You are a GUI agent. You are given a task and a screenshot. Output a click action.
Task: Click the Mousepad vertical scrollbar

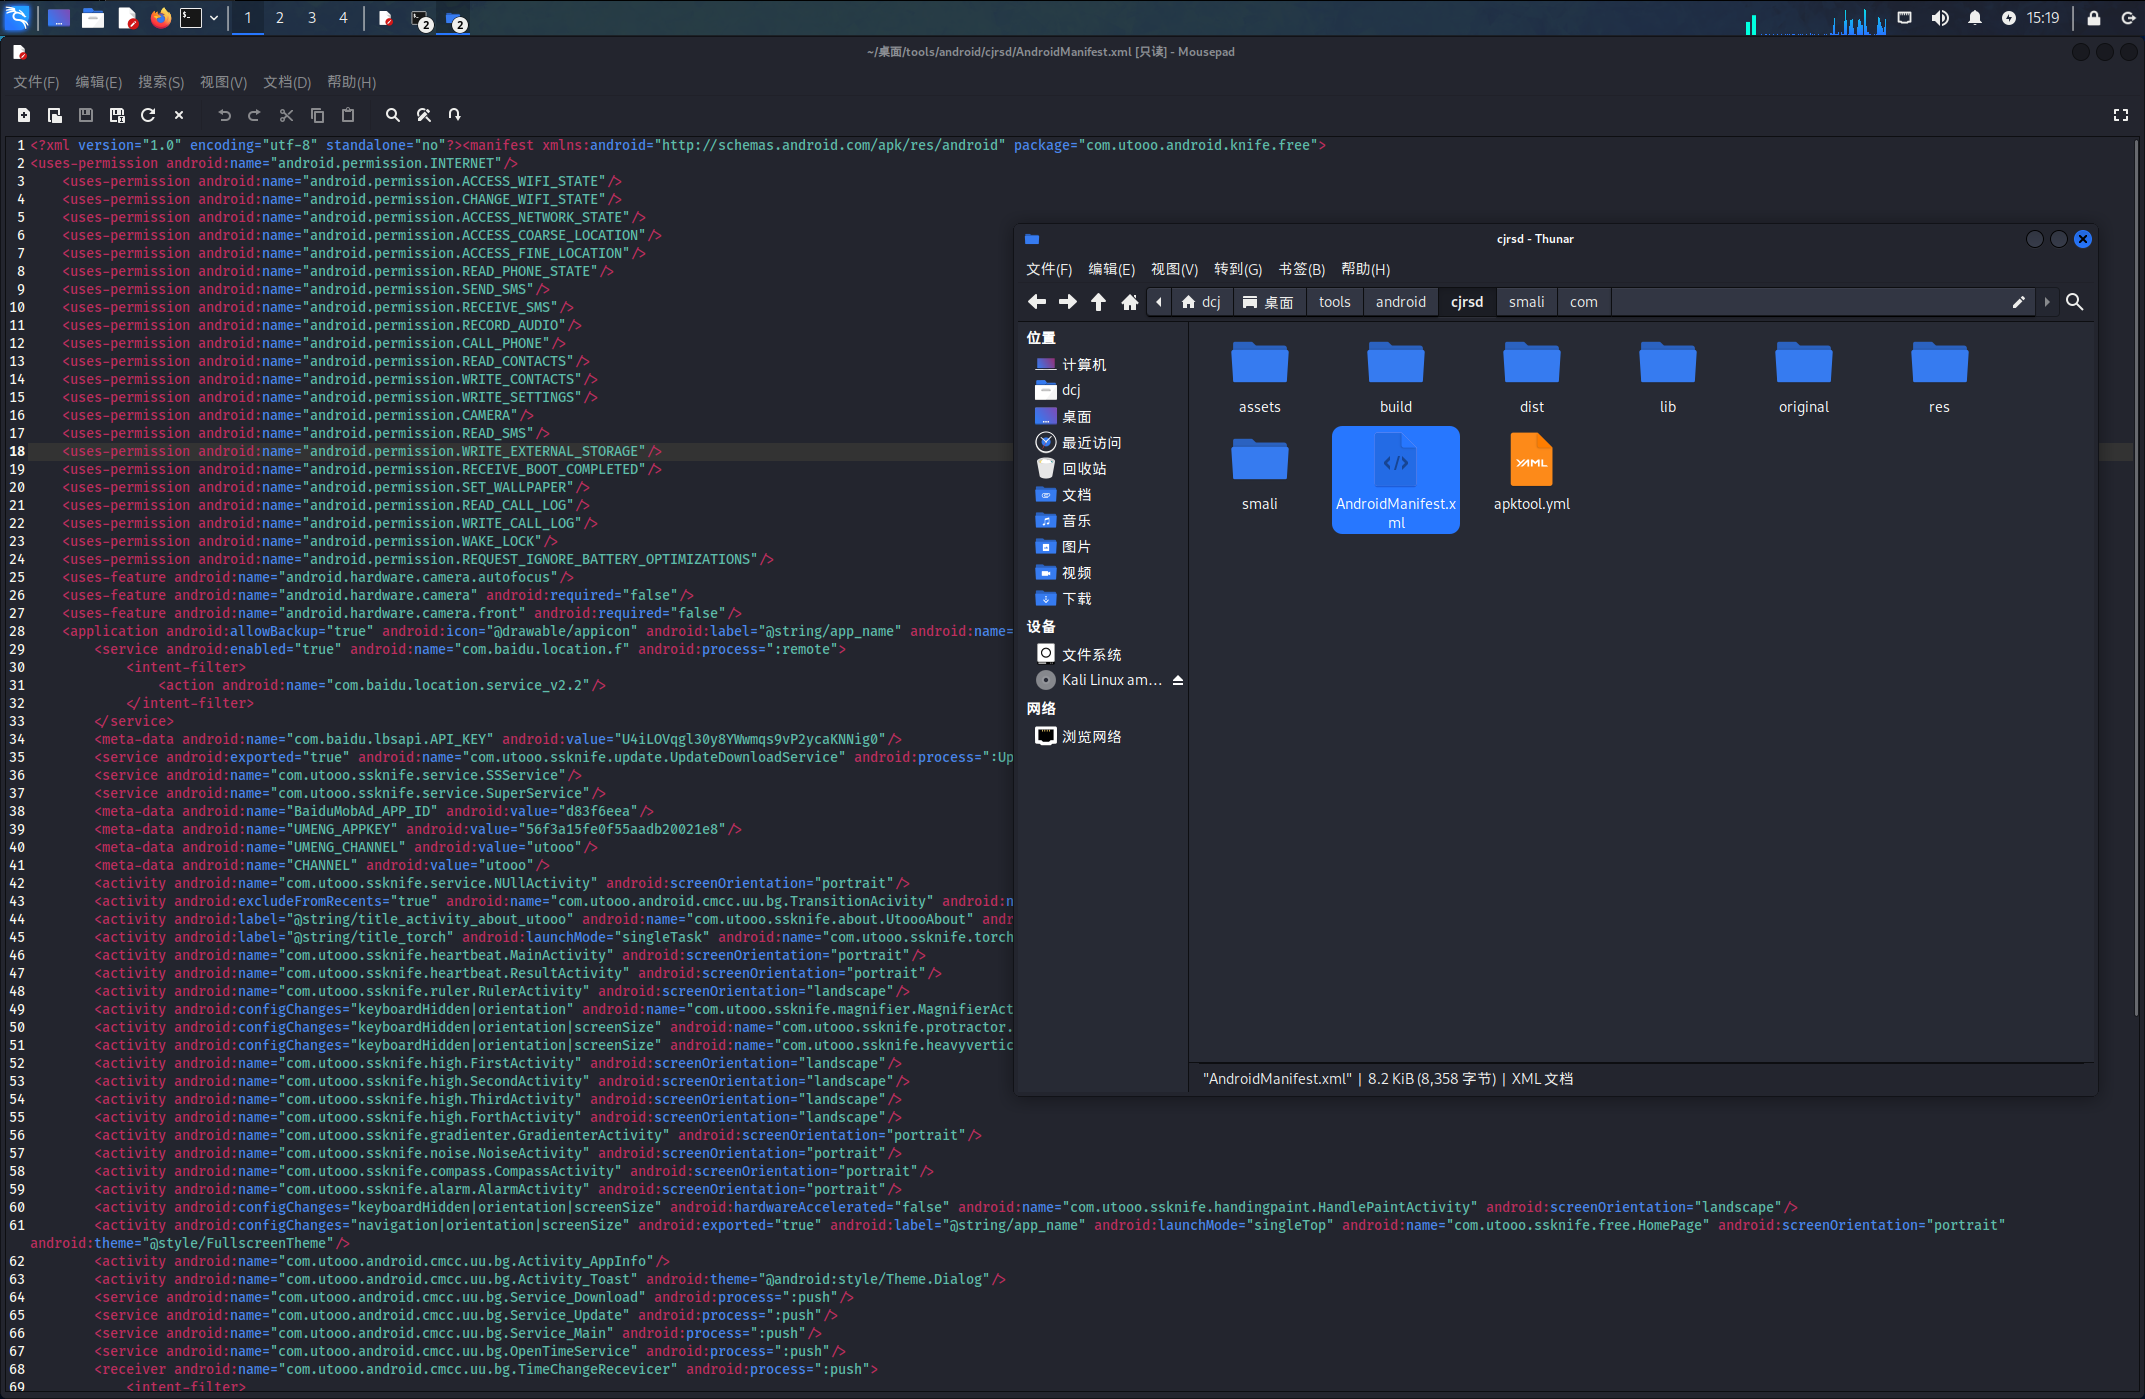point(2137,578)
